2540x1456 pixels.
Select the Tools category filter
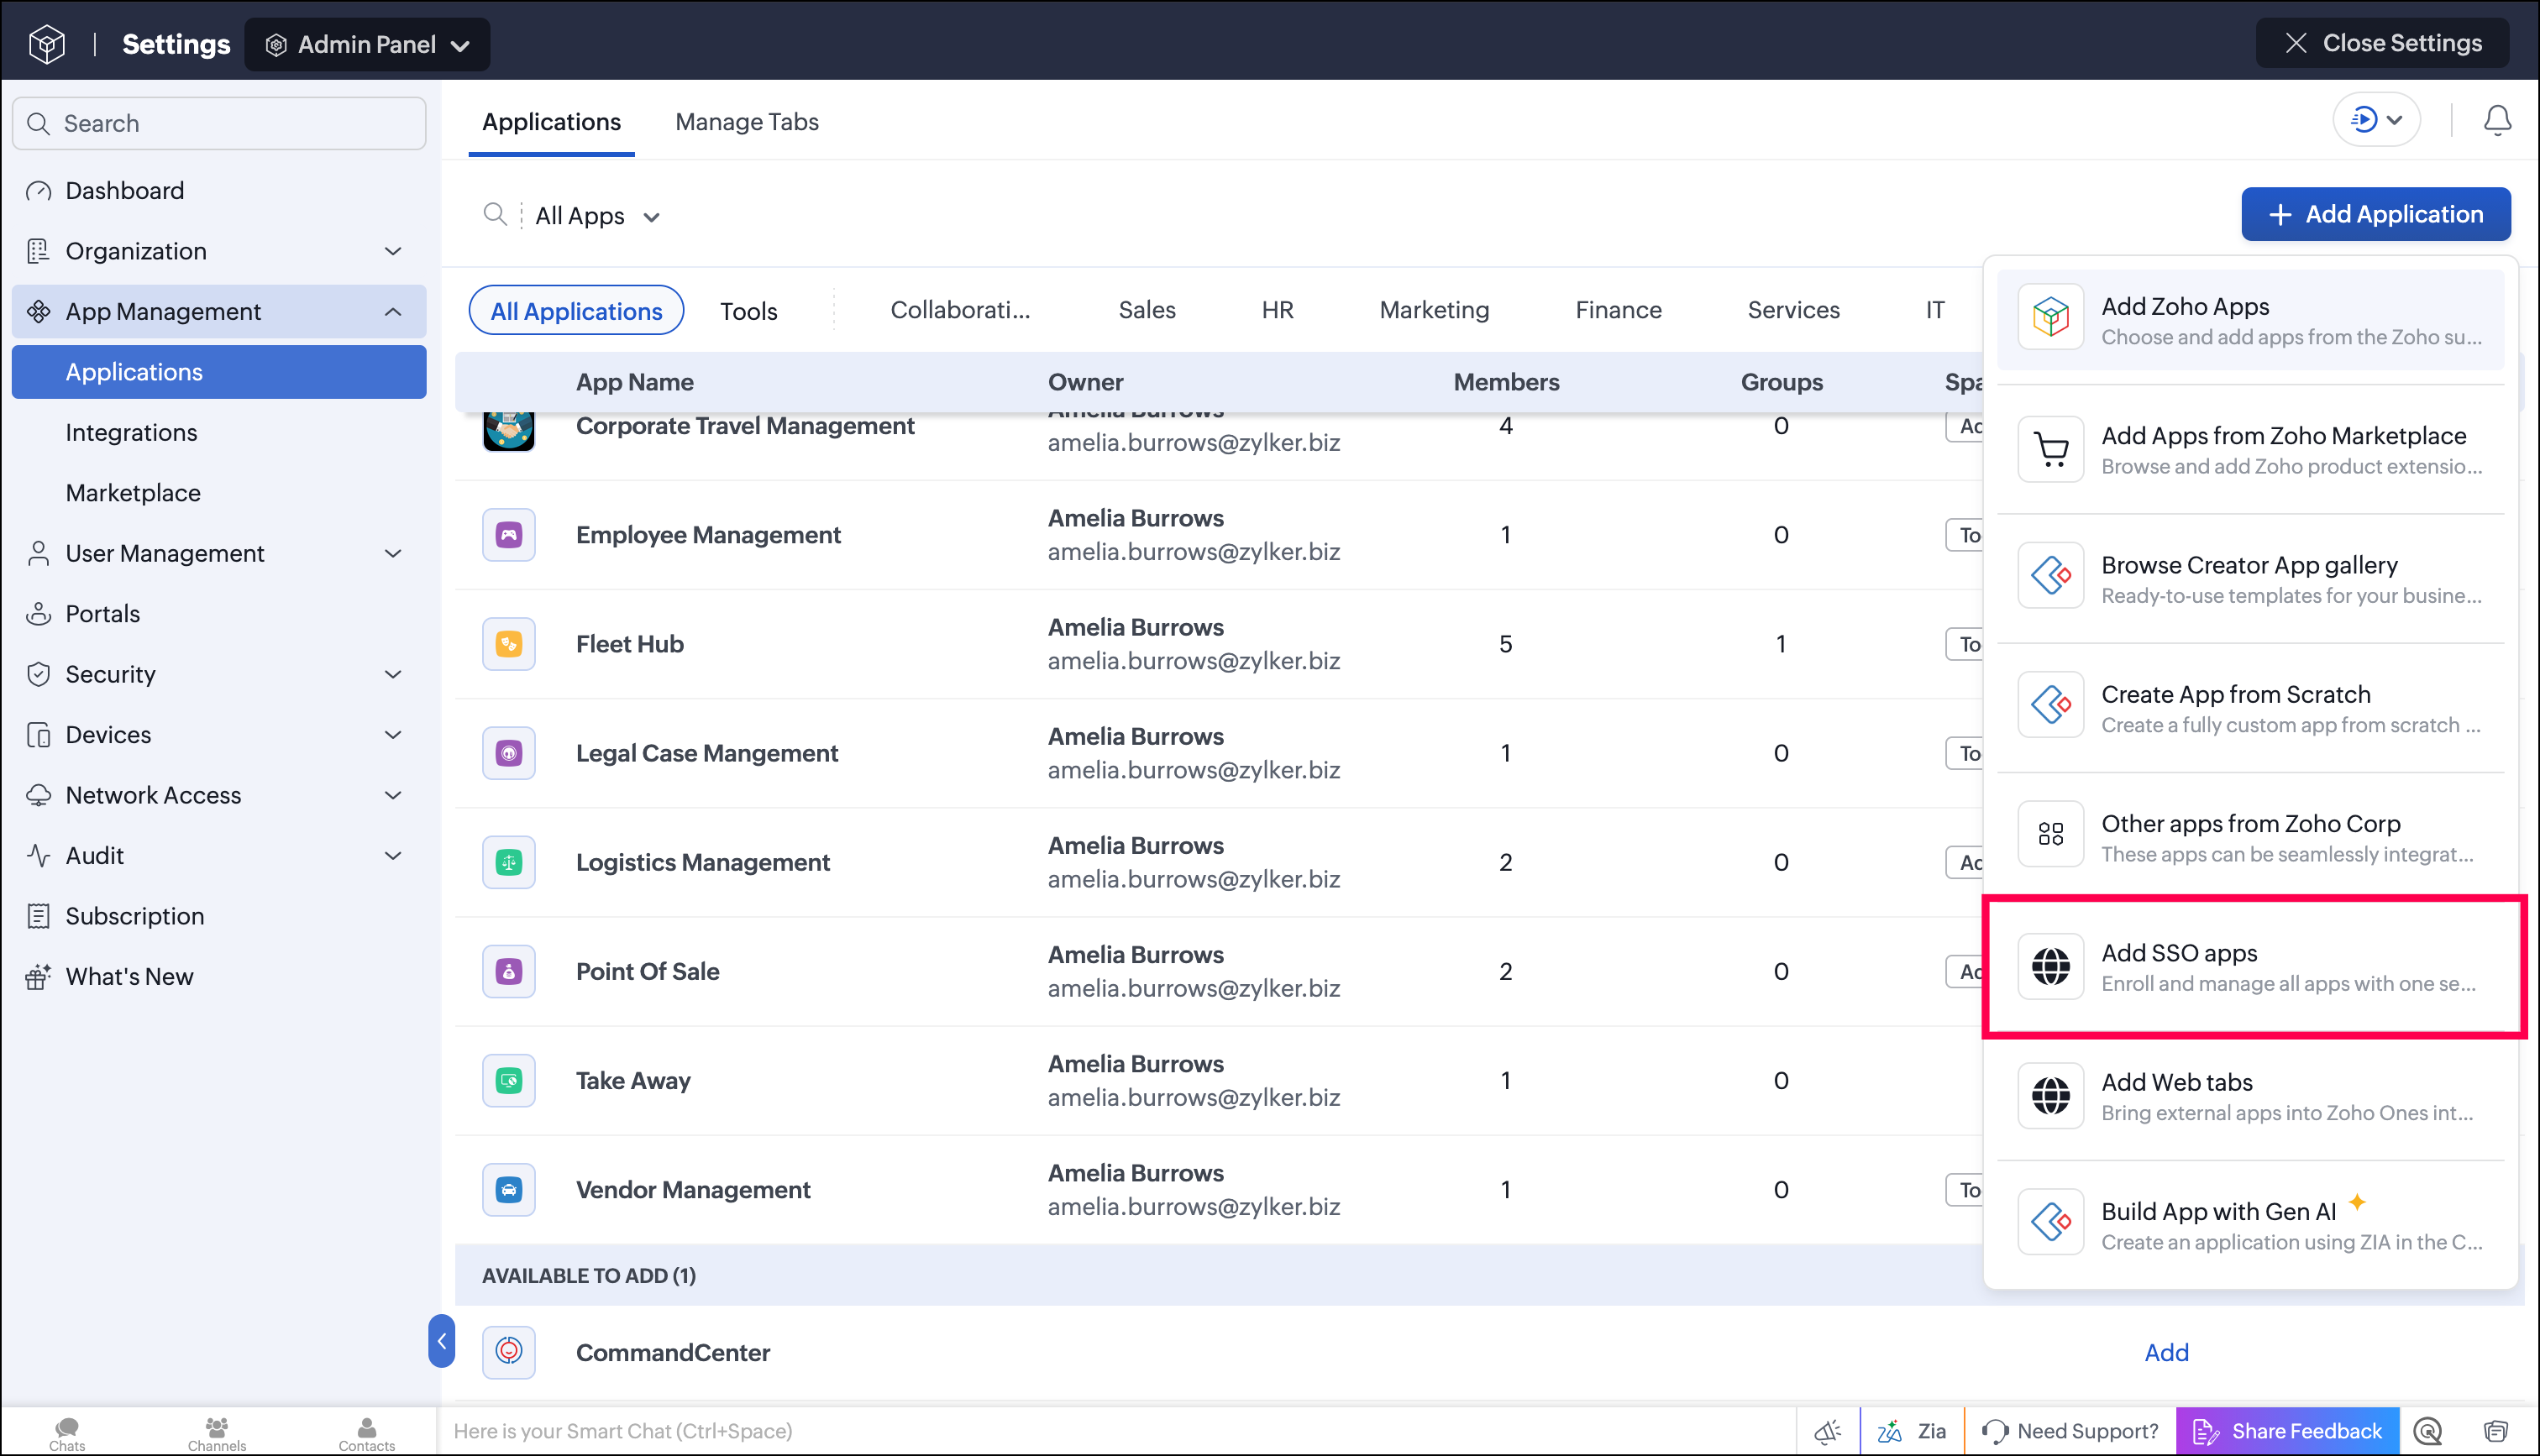748,311
